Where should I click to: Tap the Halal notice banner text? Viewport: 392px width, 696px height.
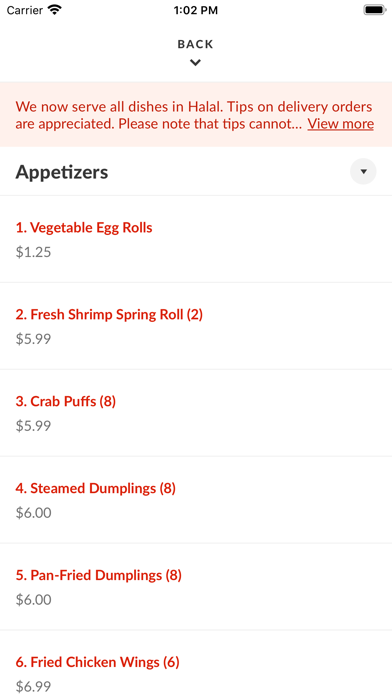(x=194, y=115)
